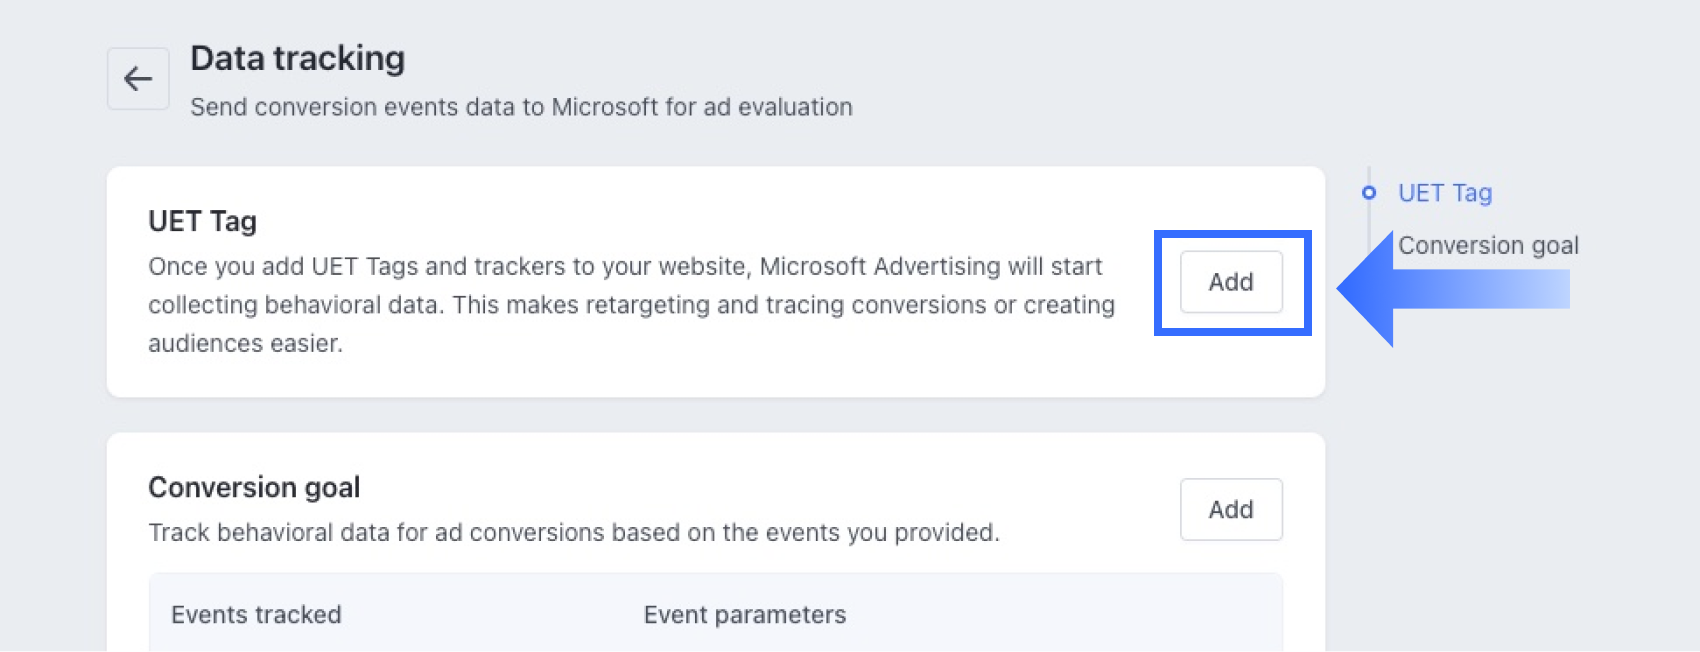This screenshot has width=1700, height=652.
Task: Click the page subtitle about sending conversion events
Action: 521,107
